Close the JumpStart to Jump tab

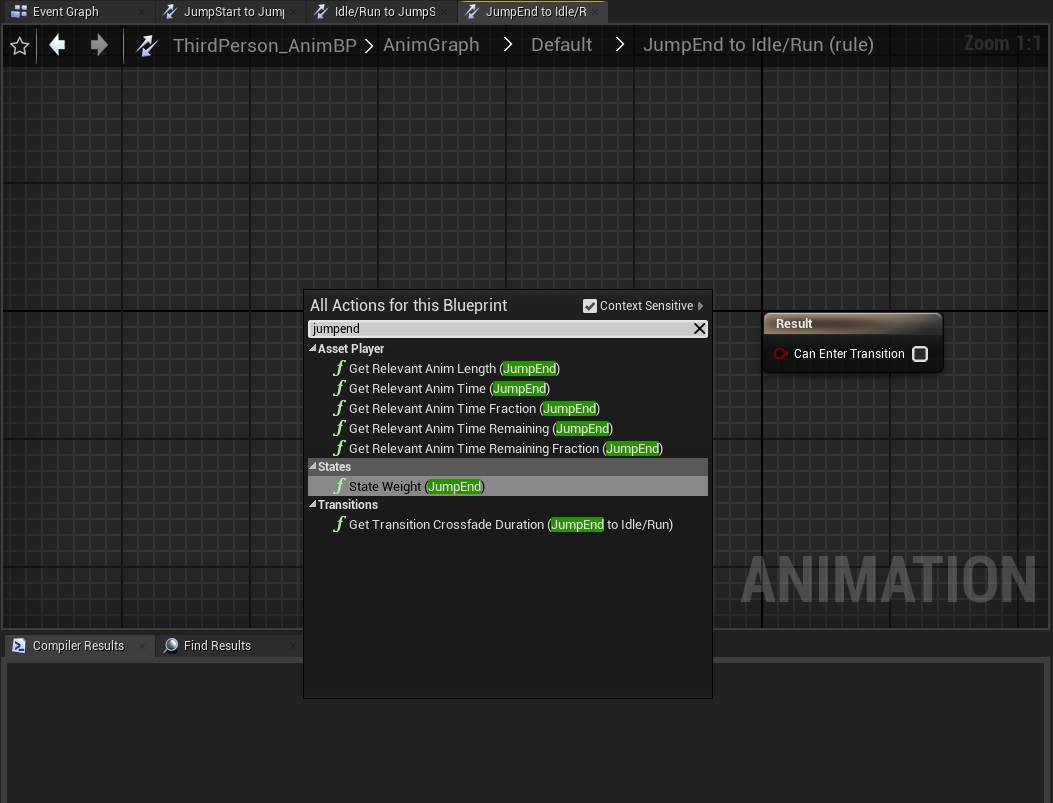click(293, 11)
